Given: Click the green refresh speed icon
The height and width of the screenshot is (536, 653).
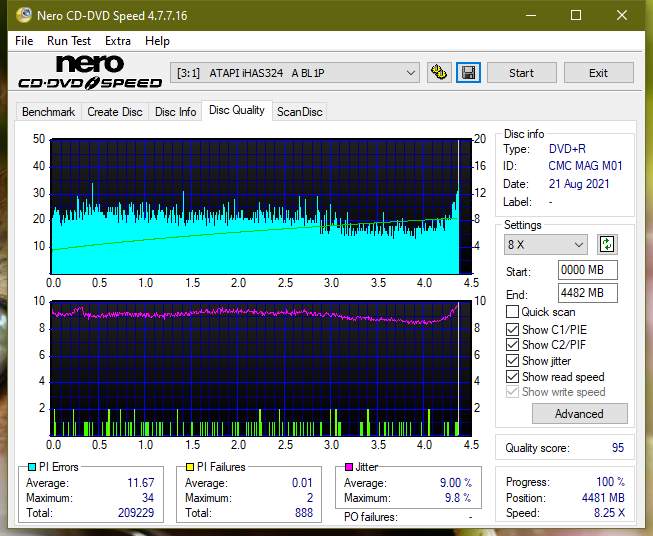Looking at the screenshot, I should 607,244.
